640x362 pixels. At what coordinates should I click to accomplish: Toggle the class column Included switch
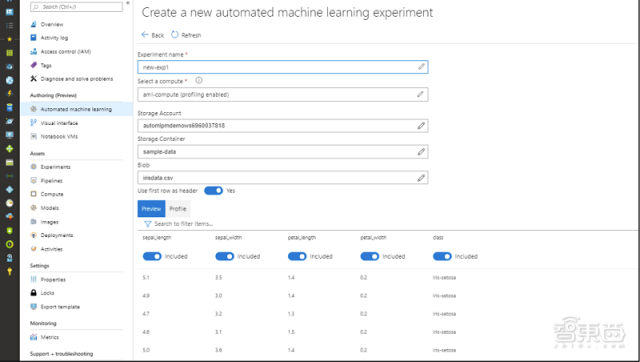click(x=442, y=256)
